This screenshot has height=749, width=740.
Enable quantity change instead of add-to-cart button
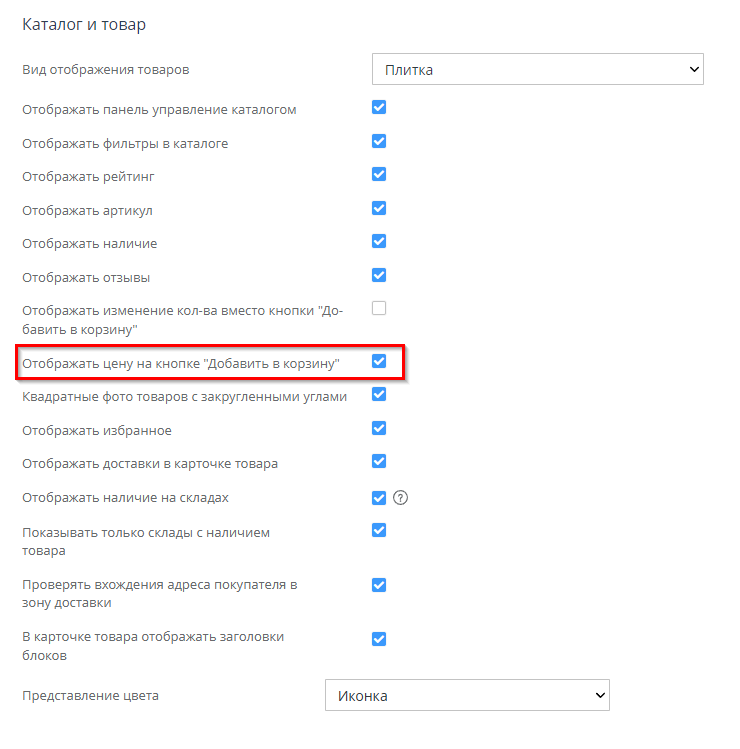click(379, 308)
